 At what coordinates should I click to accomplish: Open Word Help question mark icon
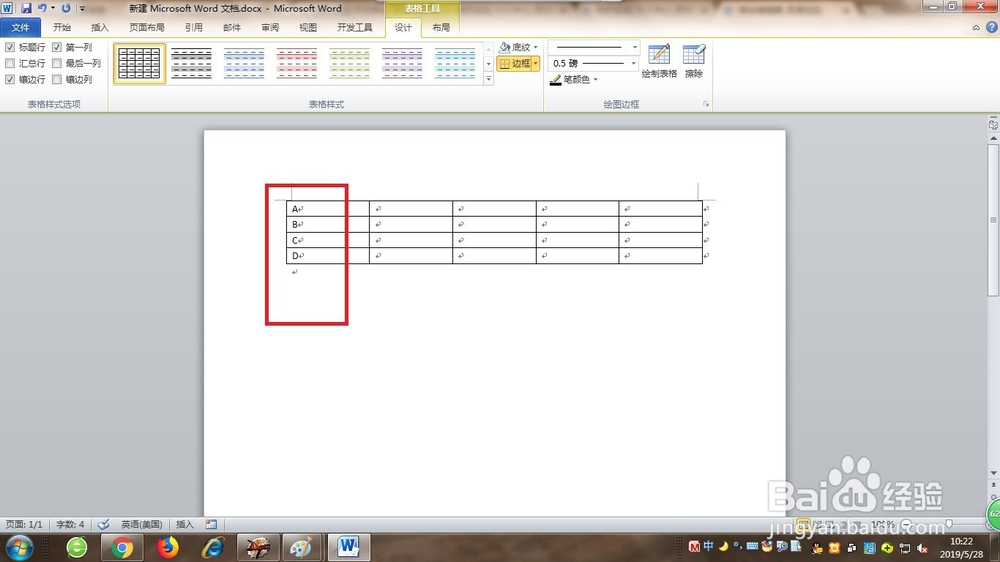pyautogui.click(x=992, y=27)
